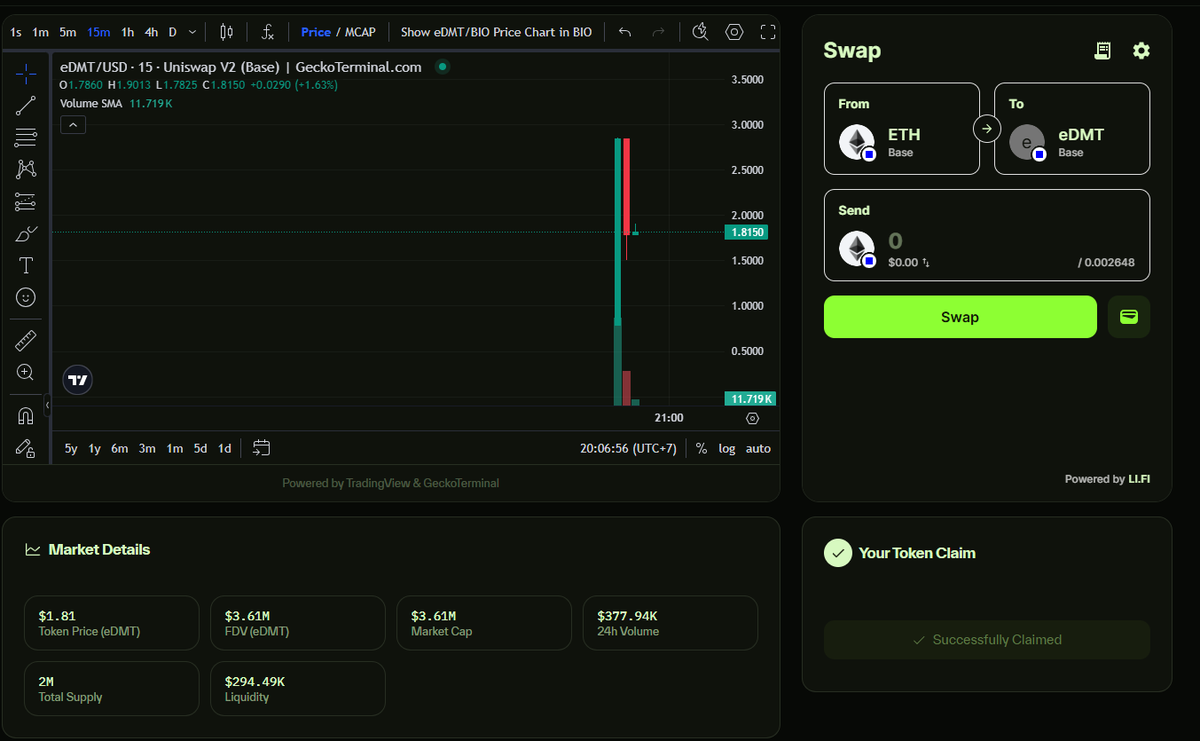Image resolution: width=1200 pixels, height=741 pixels.
Task: Open the Fibonacci retracement tool
Action: (x=26, y=137)
